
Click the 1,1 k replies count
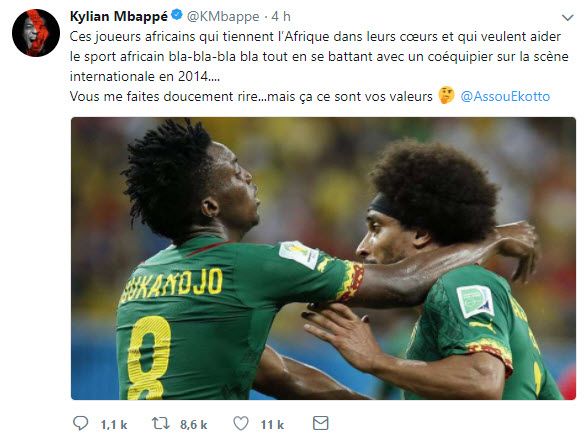click(114, 425)
